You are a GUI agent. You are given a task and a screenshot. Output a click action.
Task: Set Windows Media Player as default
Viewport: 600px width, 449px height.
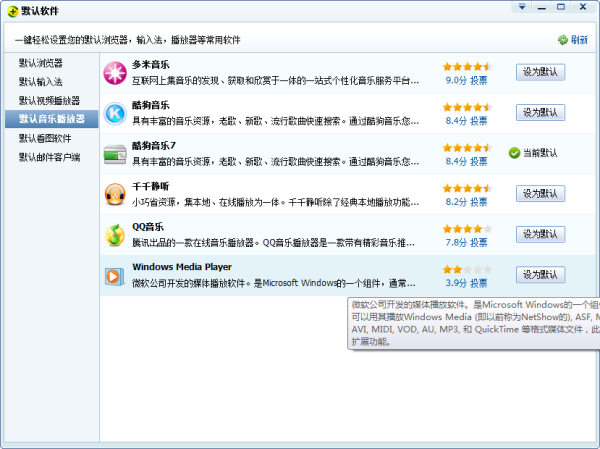click(x=540, y=274)
